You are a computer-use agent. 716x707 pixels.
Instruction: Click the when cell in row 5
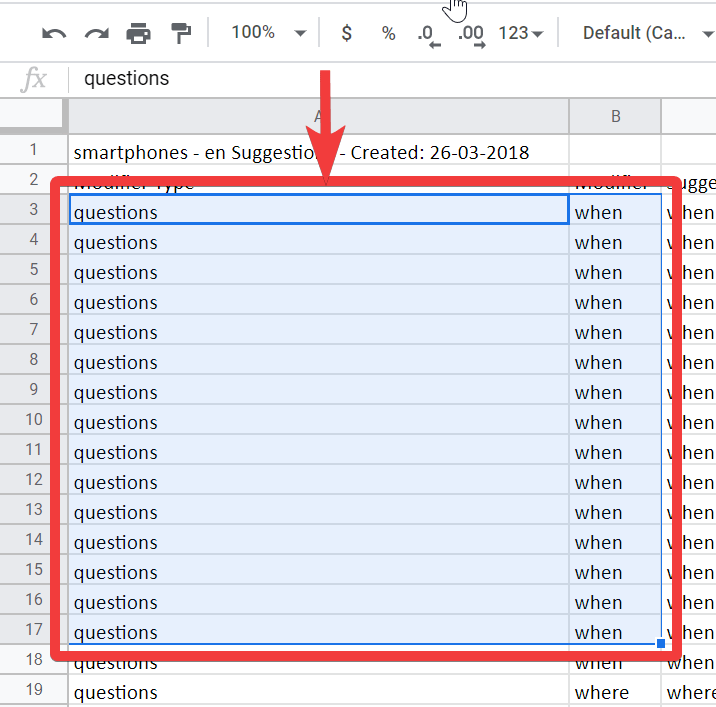[x=615, y=269]
